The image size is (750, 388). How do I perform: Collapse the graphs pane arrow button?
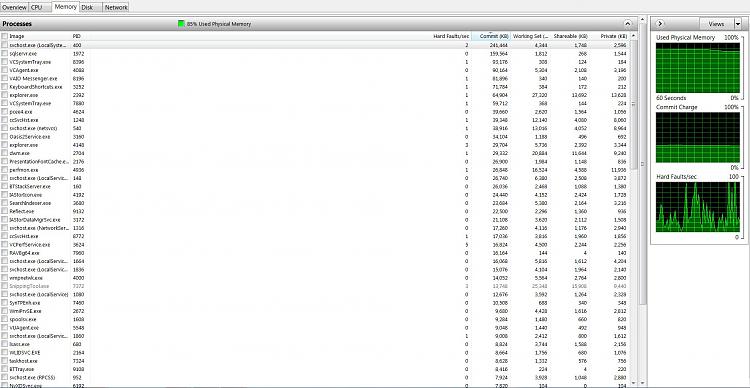pos(660,23)
